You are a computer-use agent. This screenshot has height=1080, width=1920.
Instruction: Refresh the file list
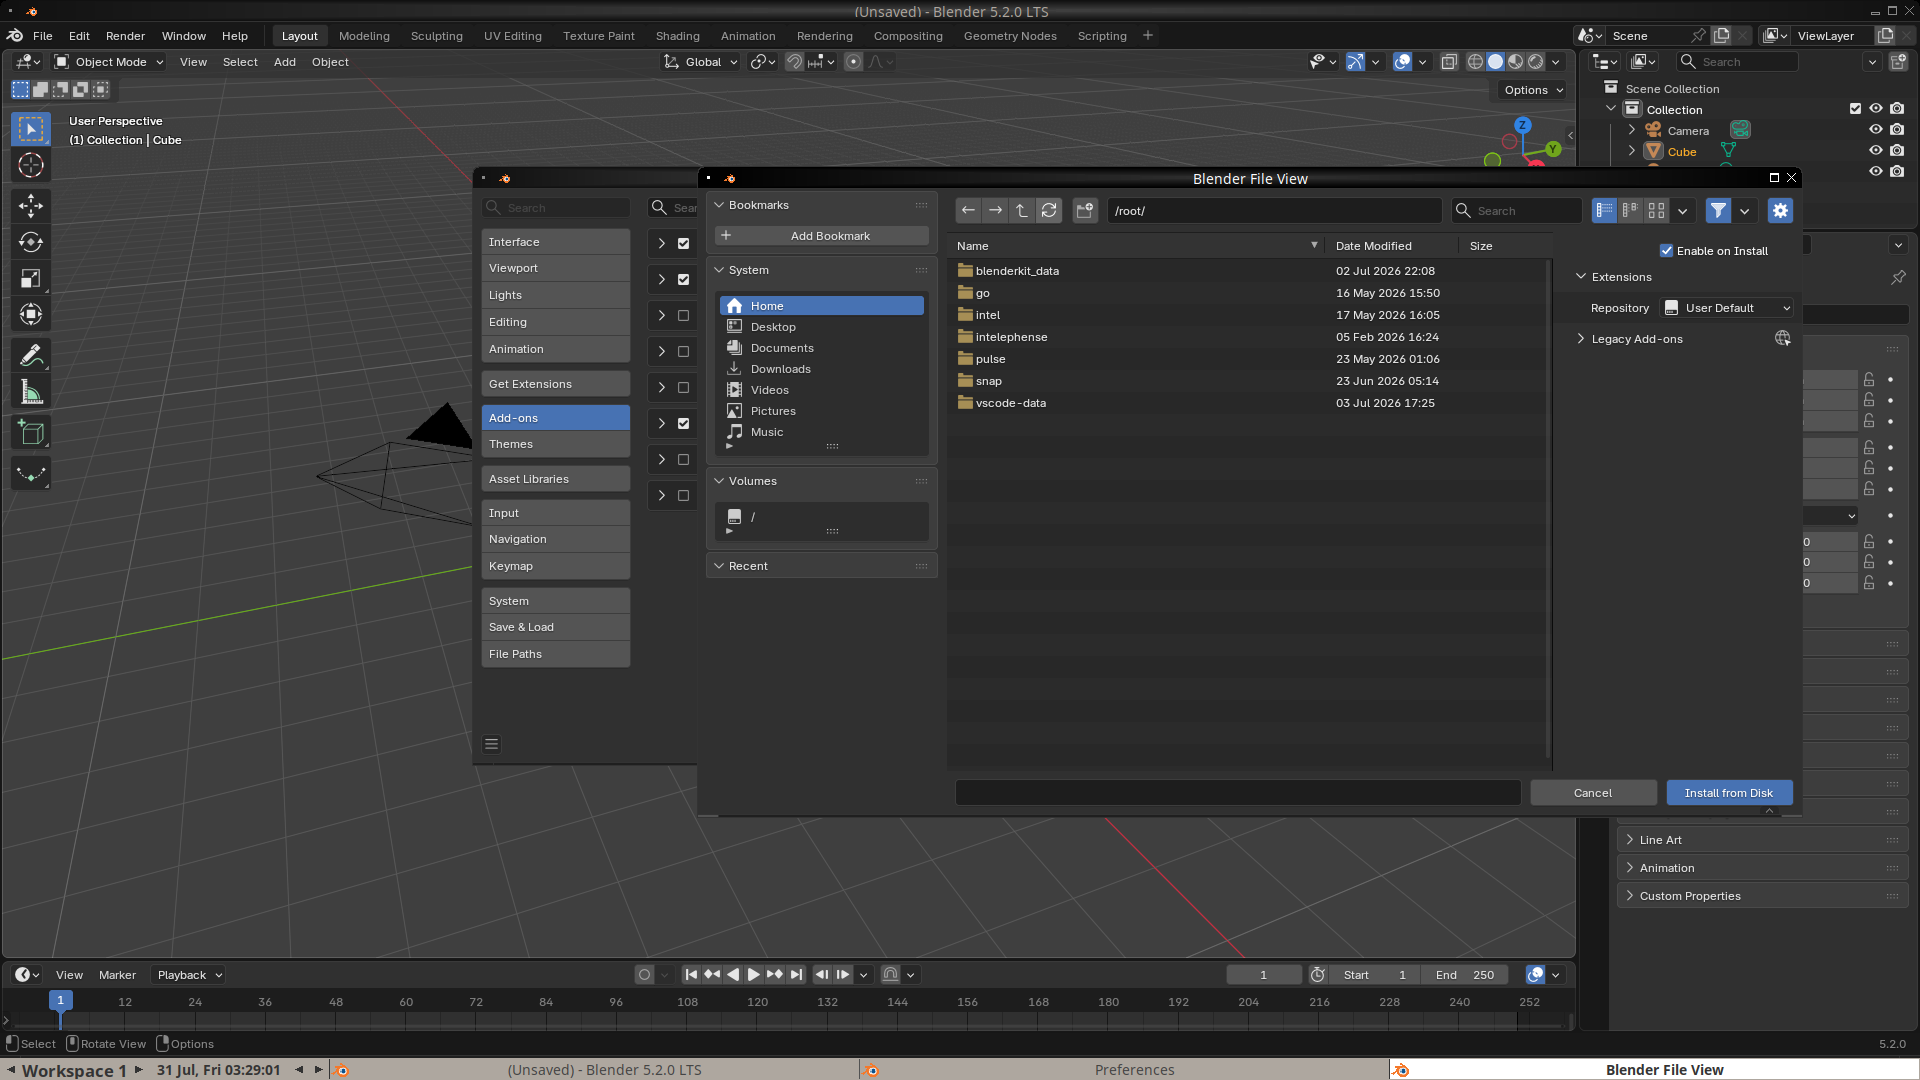click(1049, 211)
